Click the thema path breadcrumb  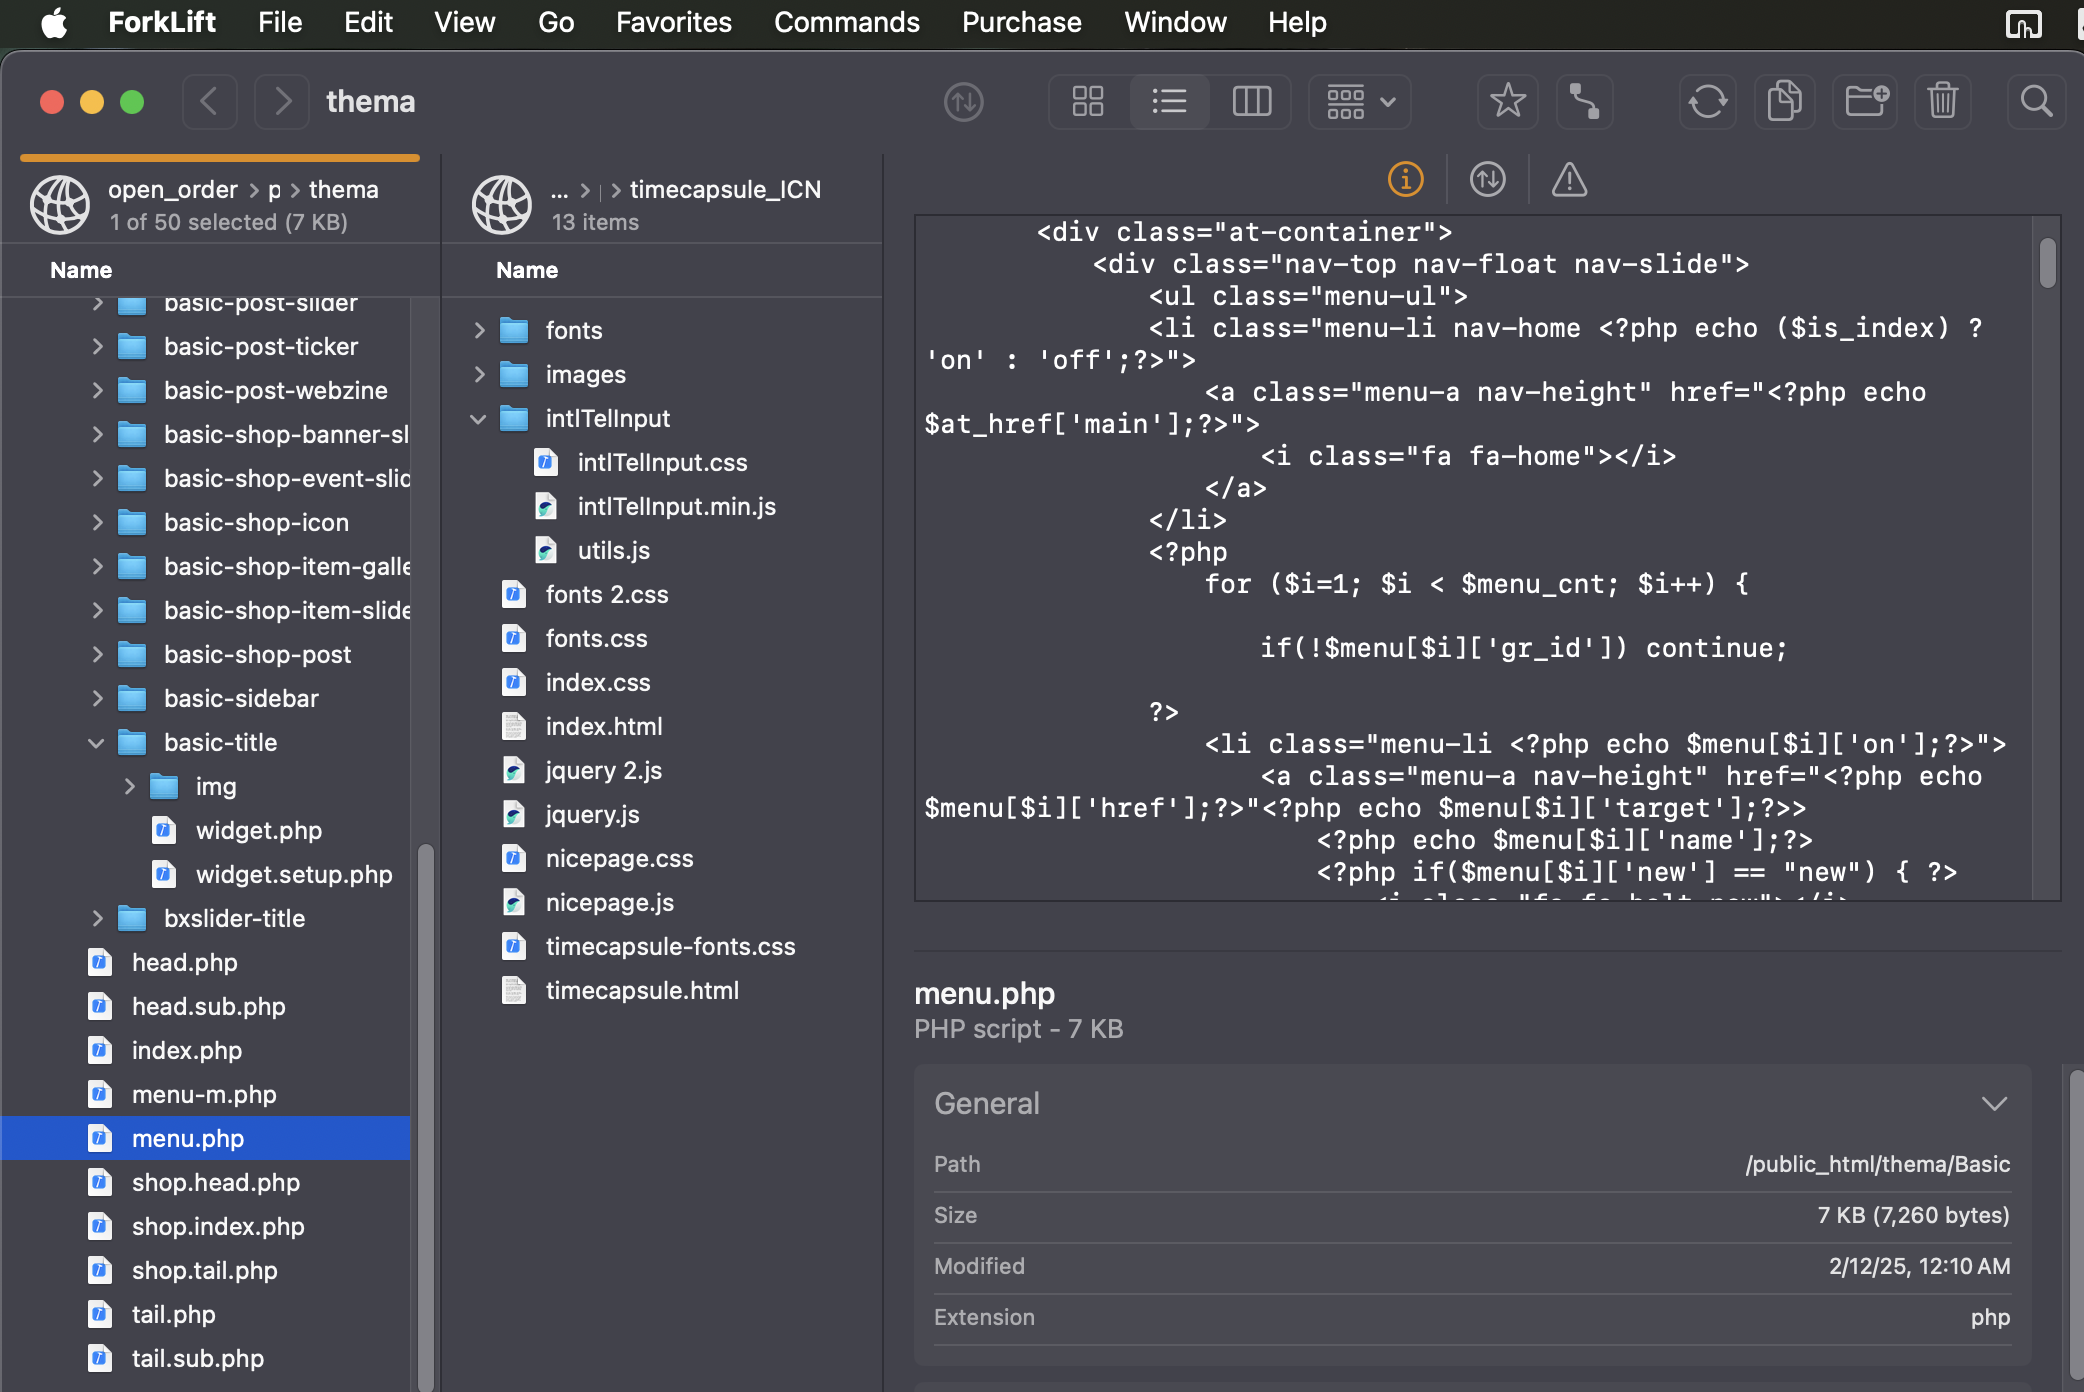pos(343,189)
